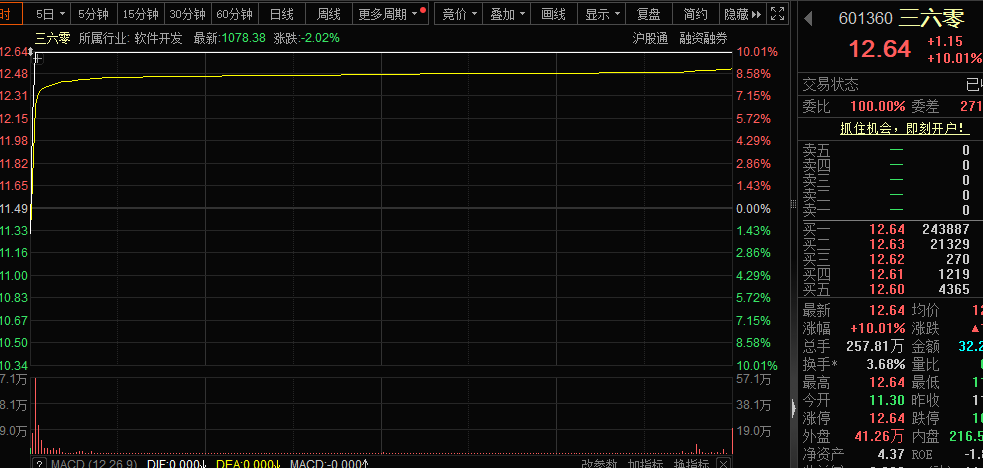Click the side panel collapse handle arrow
The height and width of the screenshot is (468, 983).
[795, 409]
